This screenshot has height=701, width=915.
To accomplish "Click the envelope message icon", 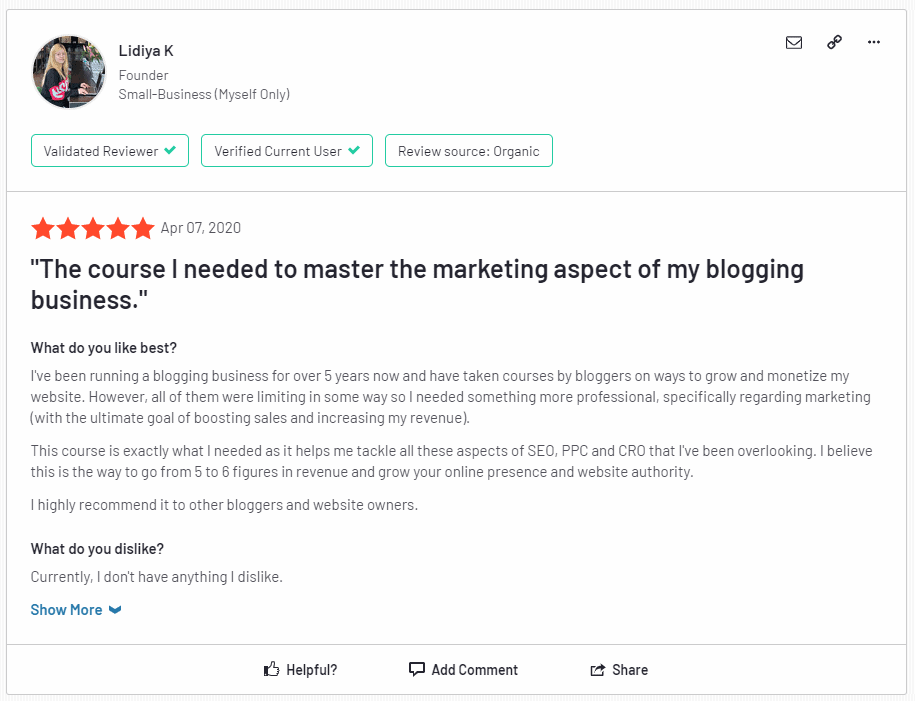I will click(794, 42).
